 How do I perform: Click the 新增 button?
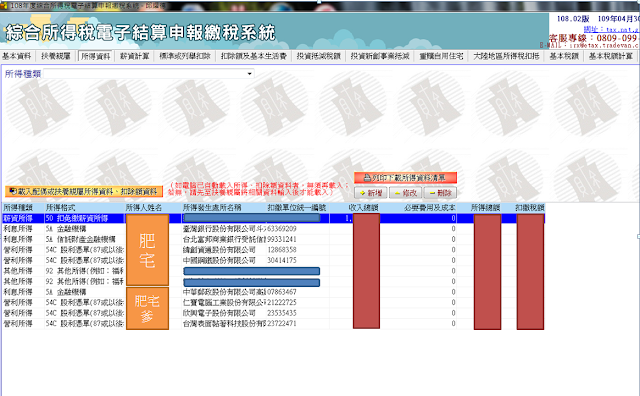[x=371, y=193]
